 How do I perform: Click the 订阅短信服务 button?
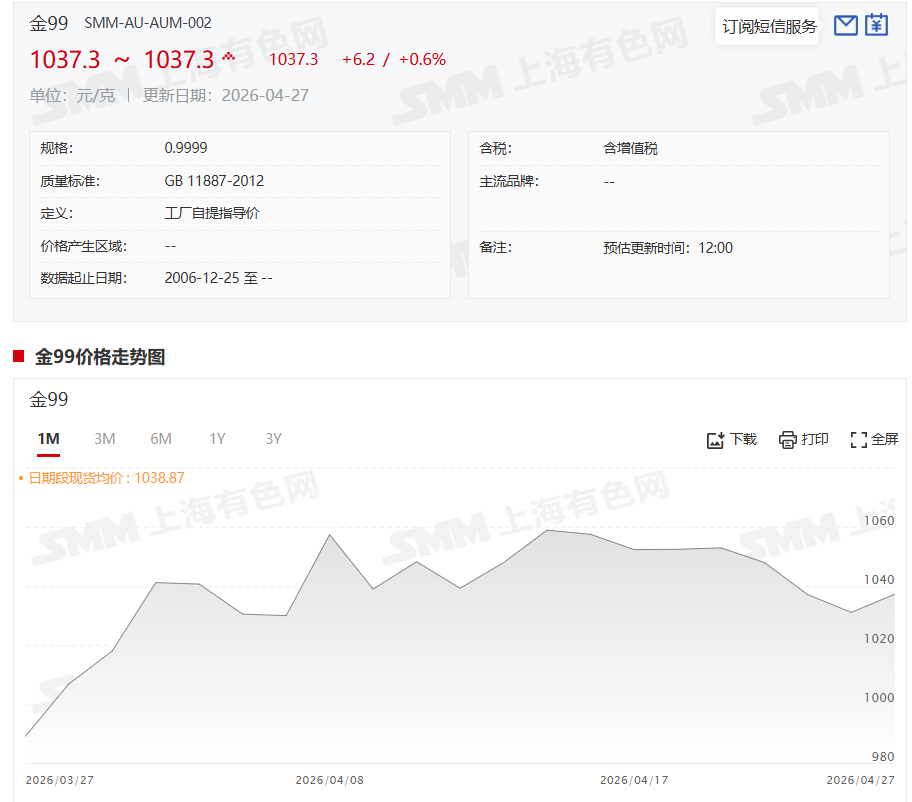769,27
